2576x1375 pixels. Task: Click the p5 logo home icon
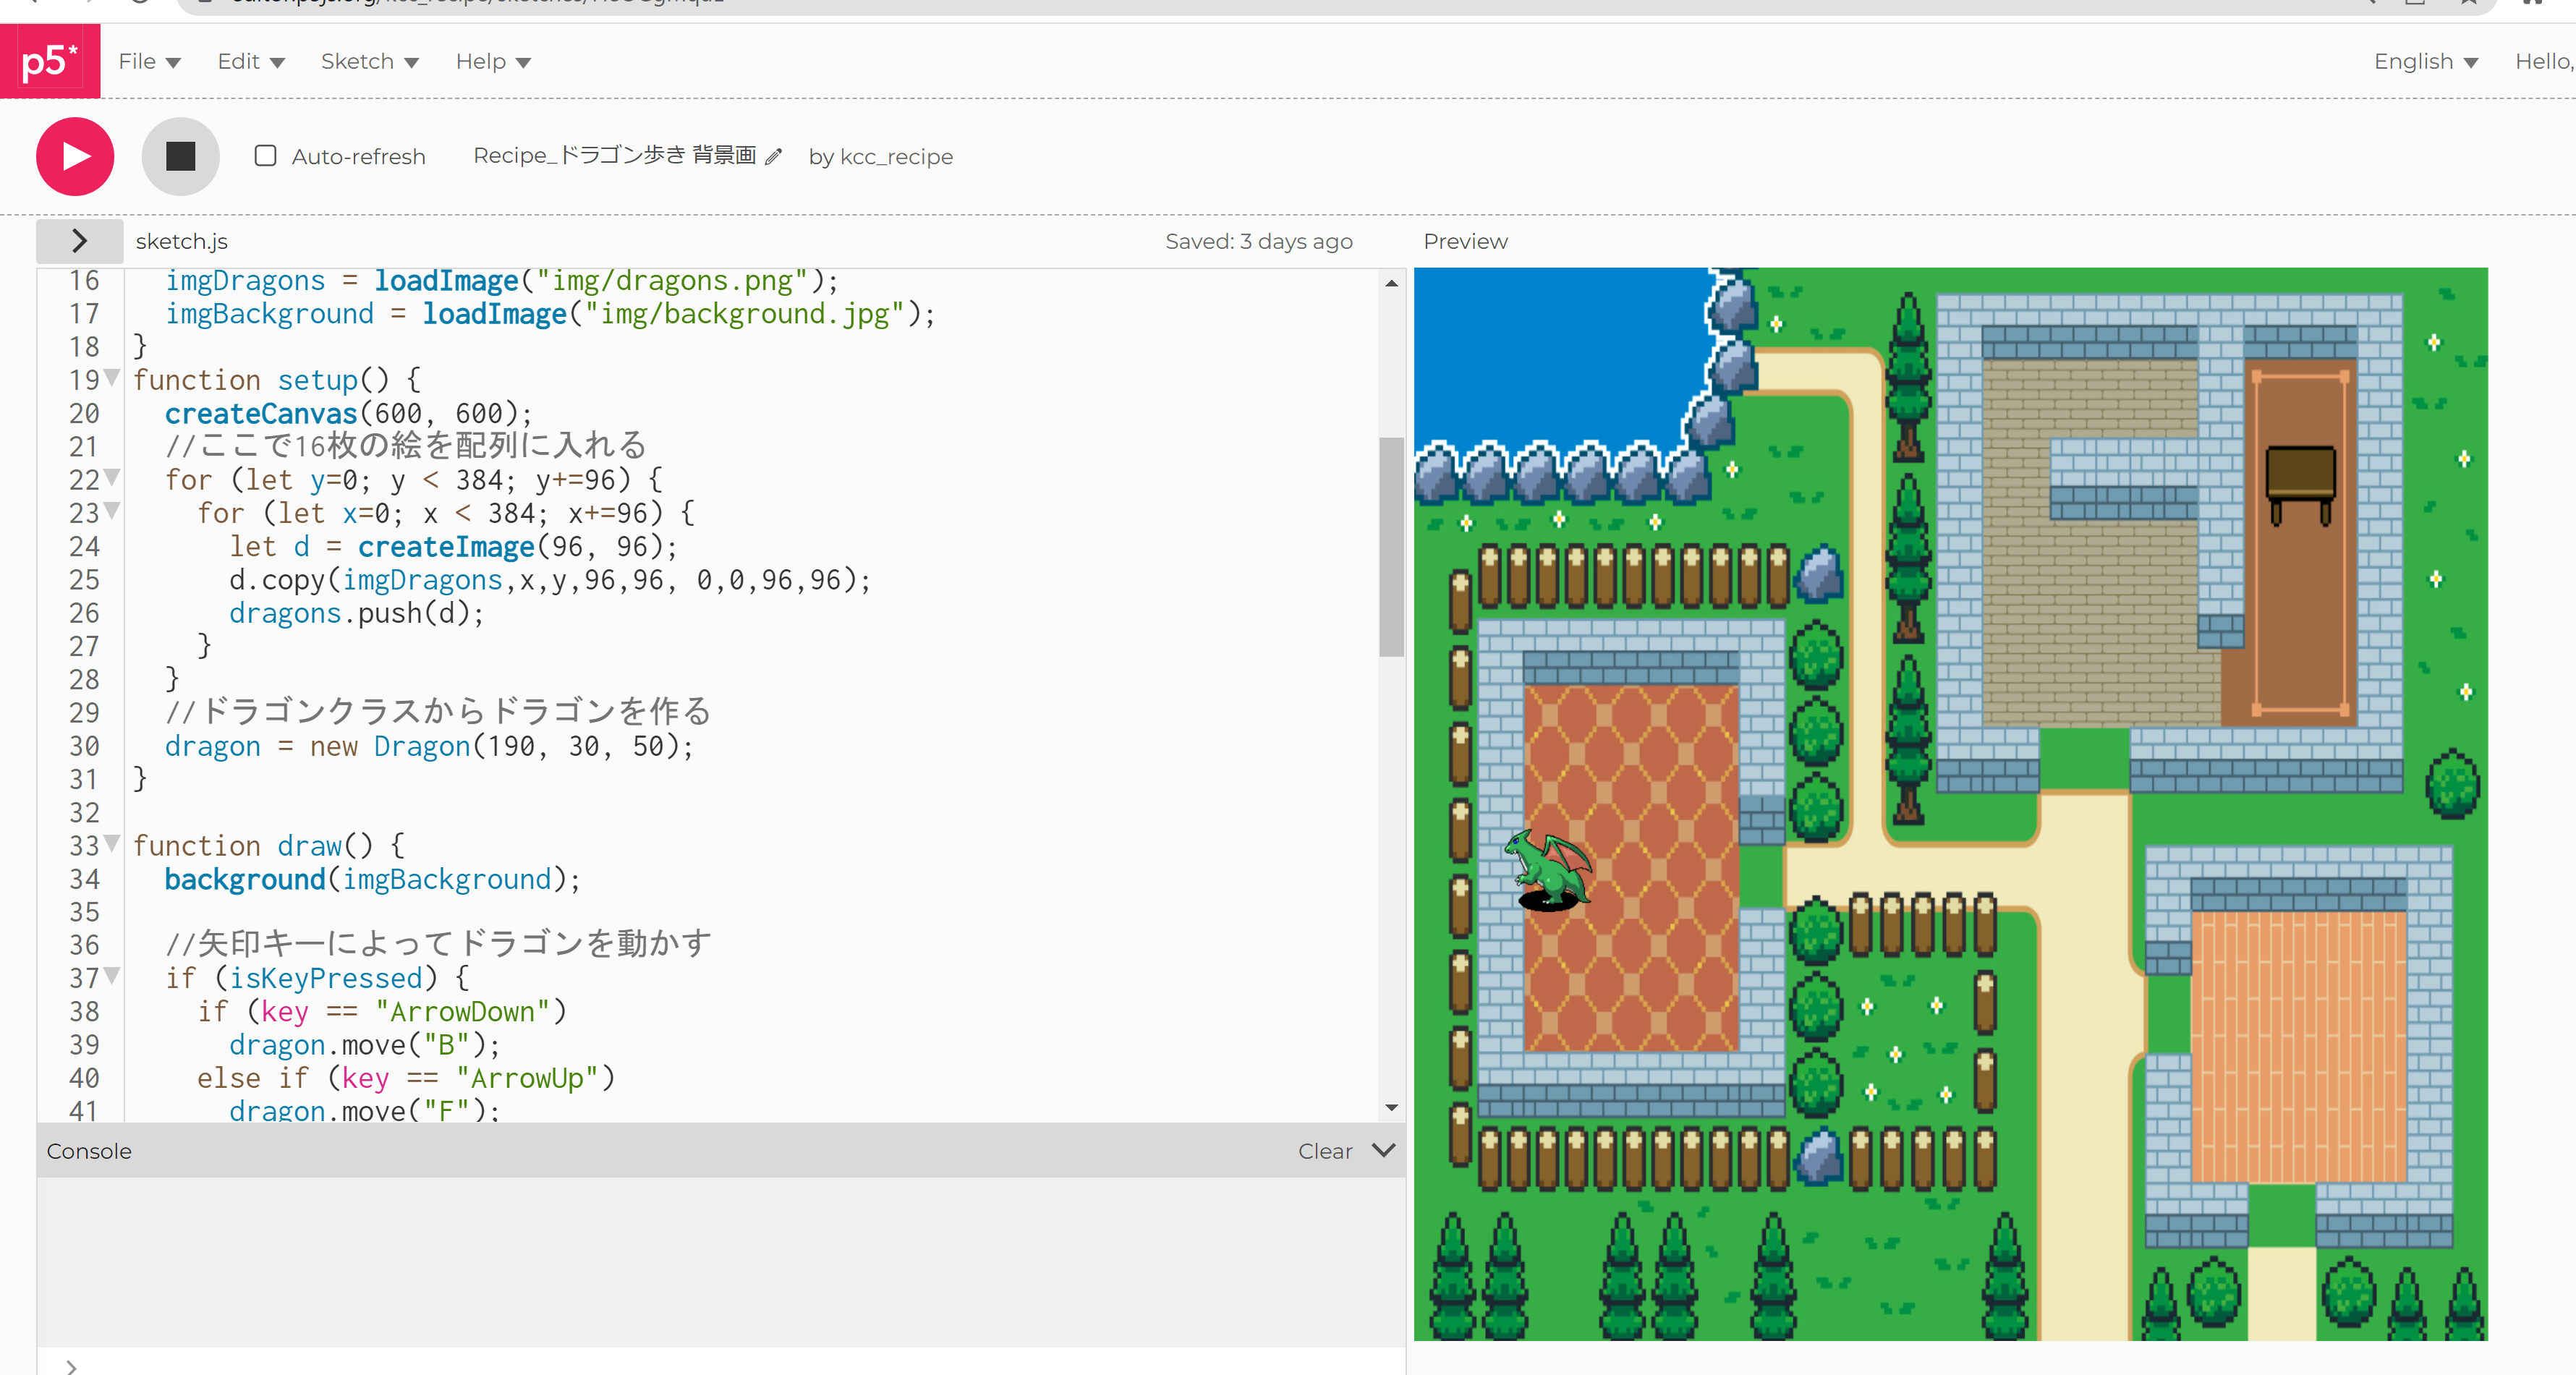coord(49,61)
